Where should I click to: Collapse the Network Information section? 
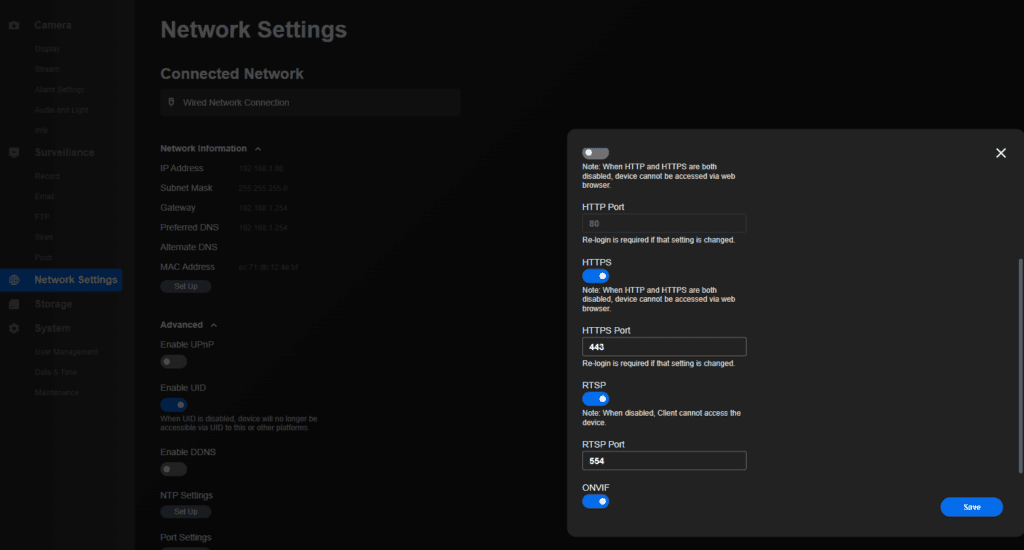pos(258,149)
